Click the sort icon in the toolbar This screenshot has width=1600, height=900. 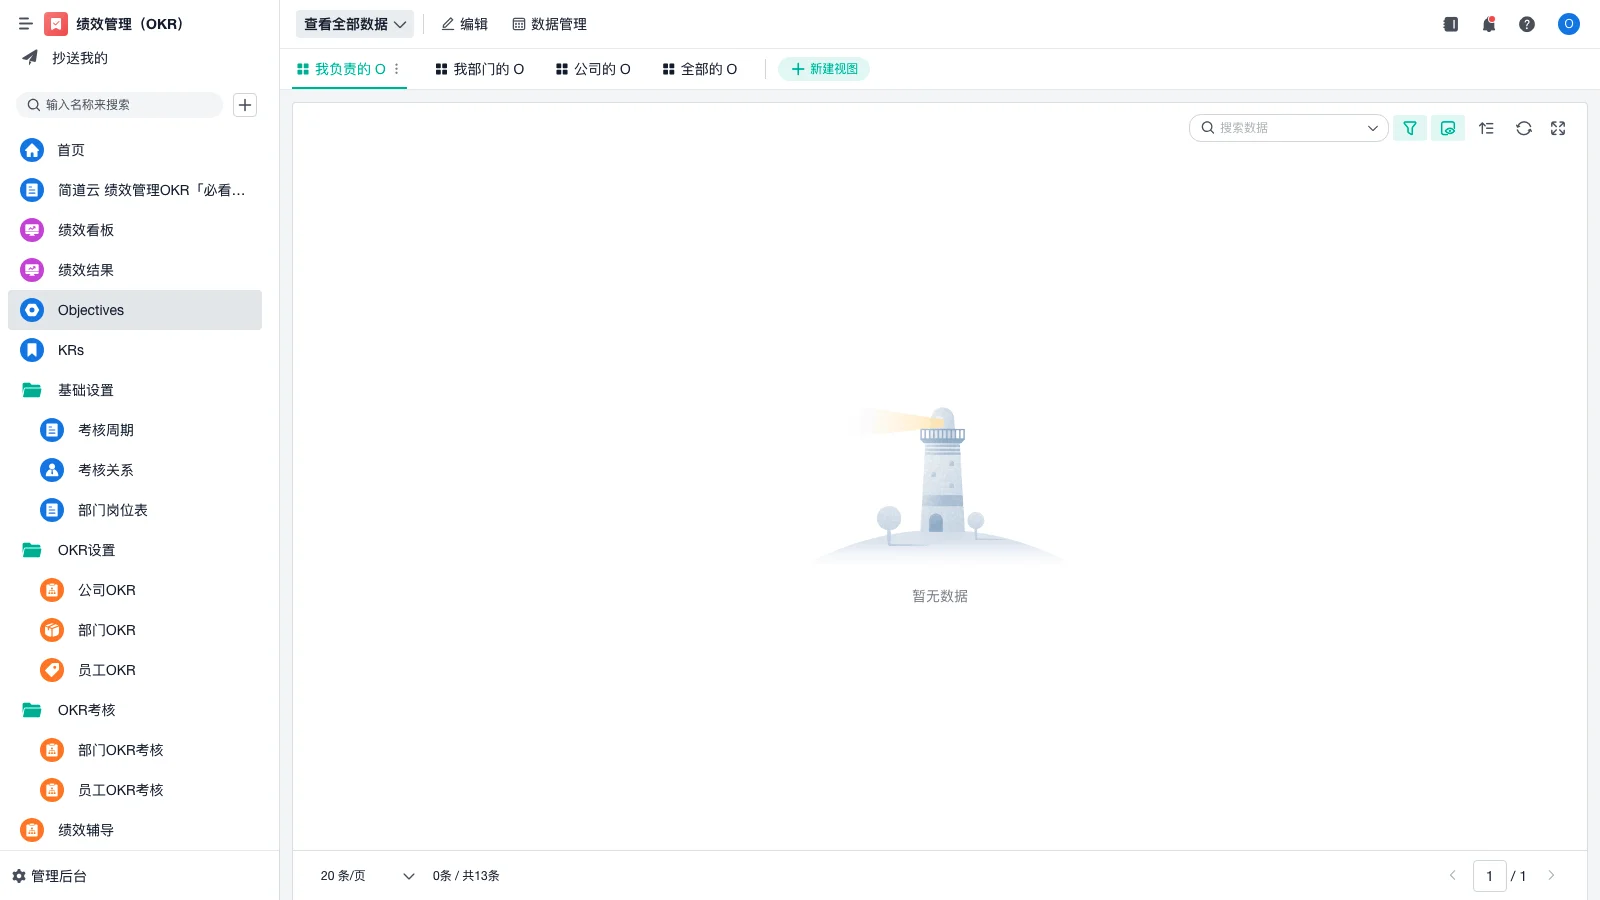[1486, 128]
